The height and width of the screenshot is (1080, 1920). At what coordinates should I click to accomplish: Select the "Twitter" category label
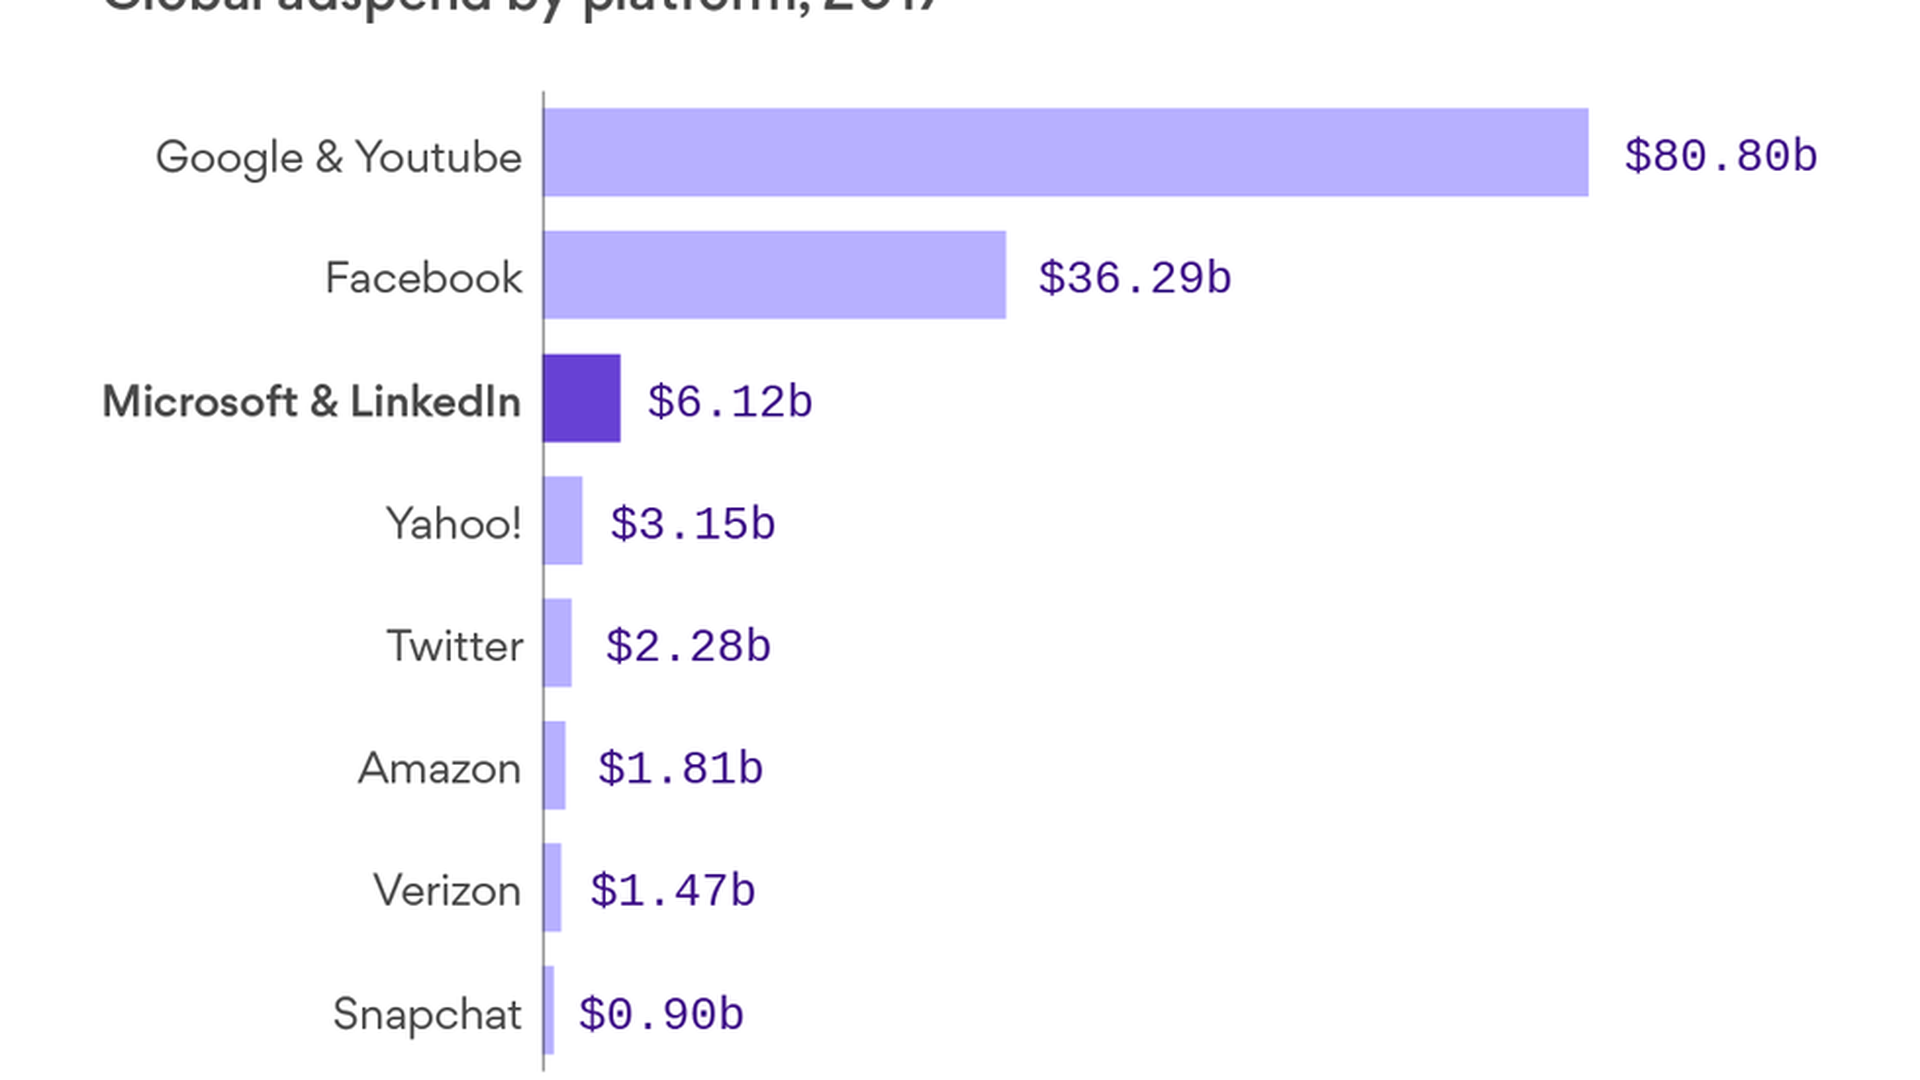(454, 646)
